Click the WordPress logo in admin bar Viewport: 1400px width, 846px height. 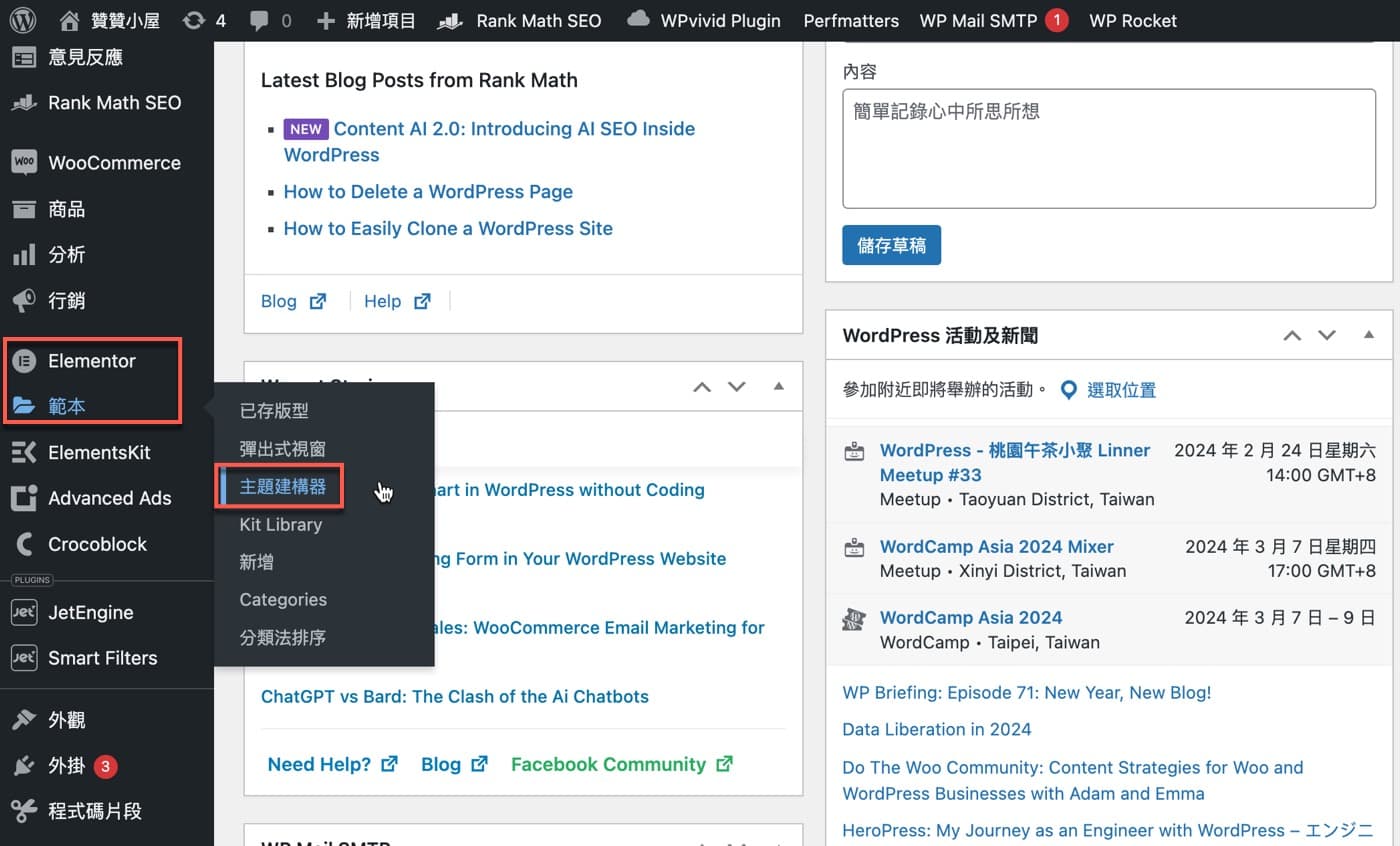pos(24,20)
